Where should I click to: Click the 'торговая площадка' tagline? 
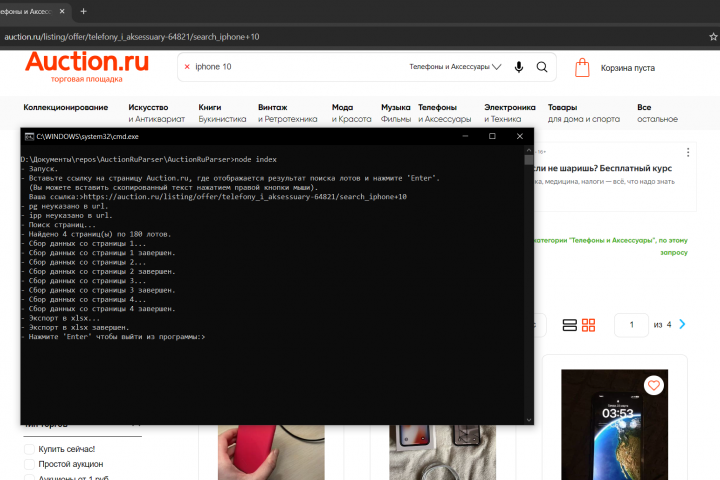(x=86, y=79)
